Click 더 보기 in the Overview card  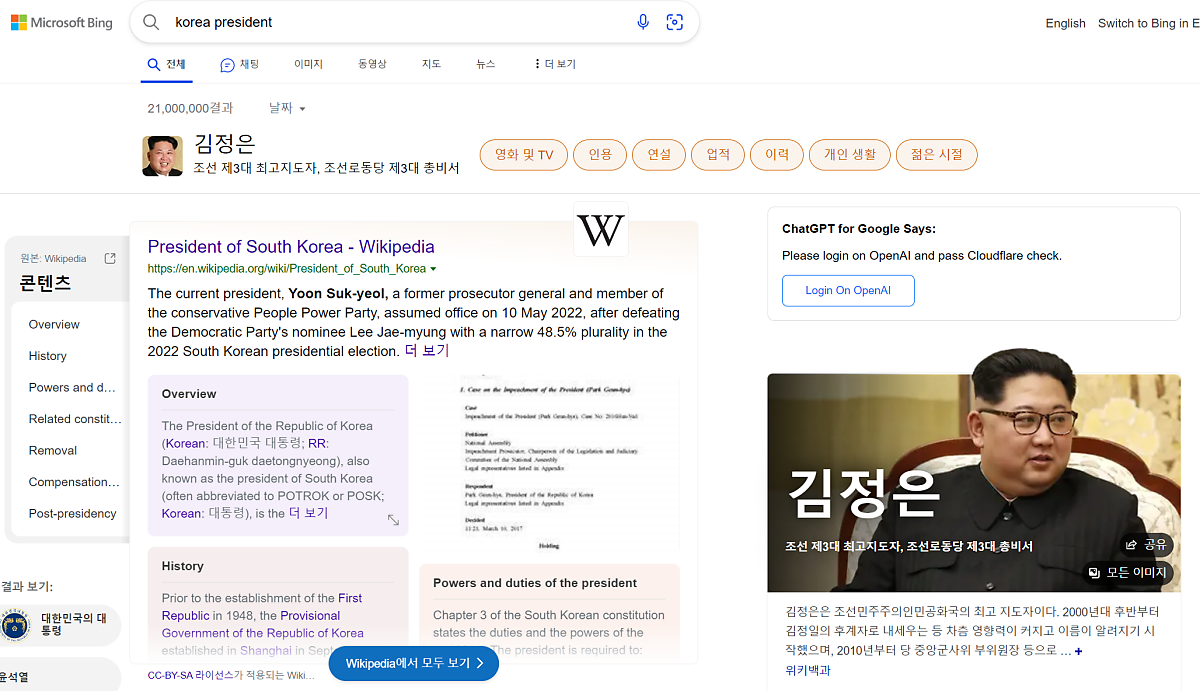click(309, 513)
